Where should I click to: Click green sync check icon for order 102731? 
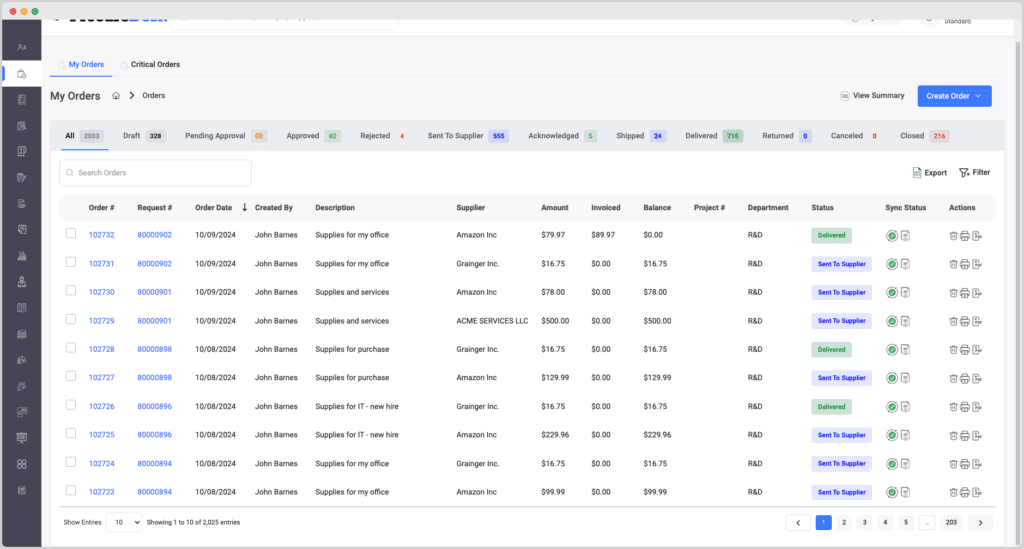coord(891,264)
